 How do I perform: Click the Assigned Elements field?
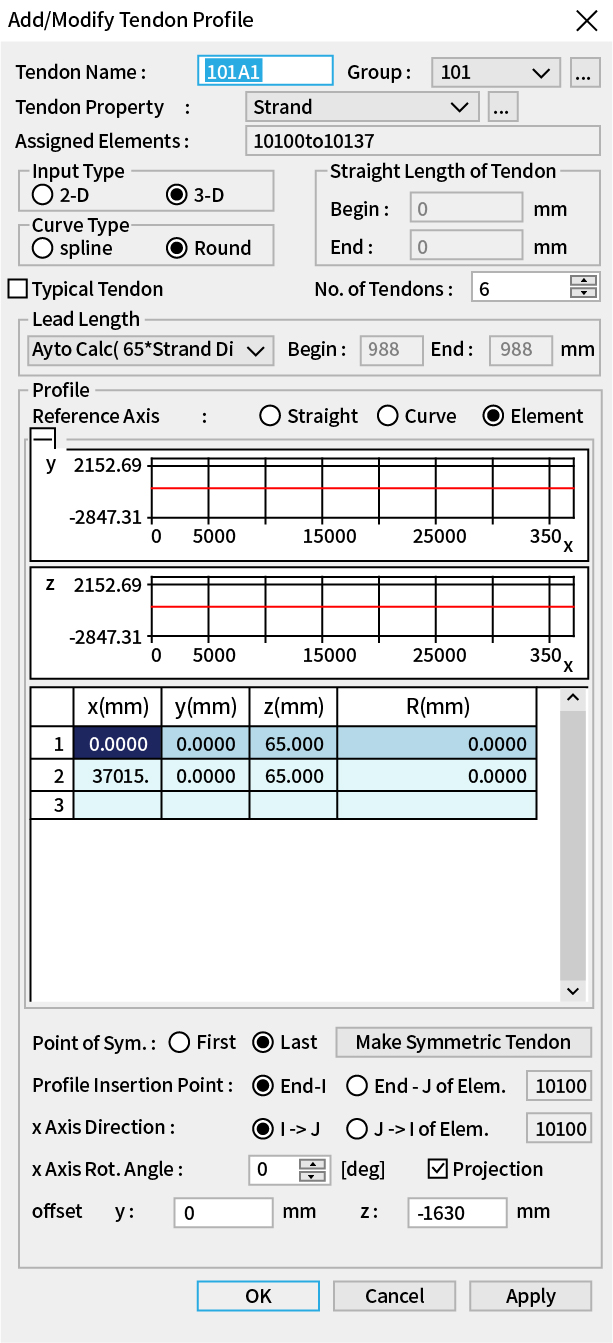pyautogui.click(x=422, y=141)
